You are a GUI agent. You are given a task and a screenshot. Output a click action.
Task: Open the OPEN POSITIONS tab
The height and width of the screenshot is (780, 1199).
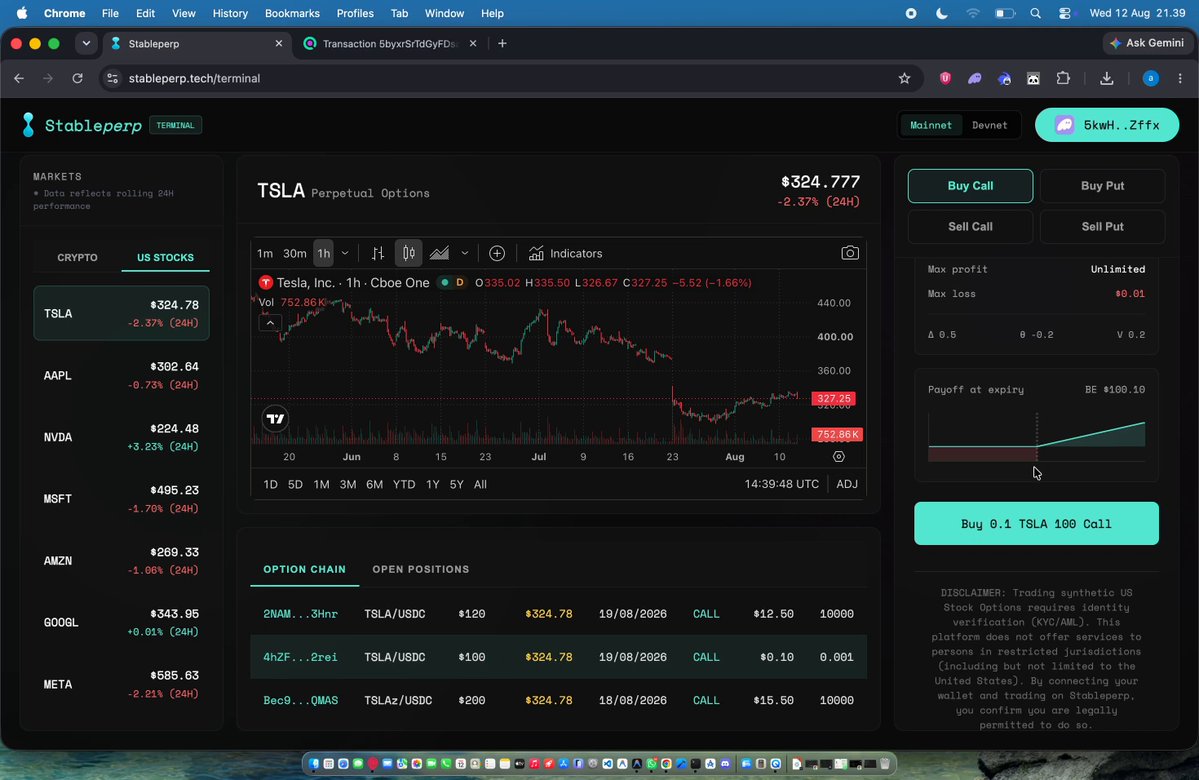421,569
